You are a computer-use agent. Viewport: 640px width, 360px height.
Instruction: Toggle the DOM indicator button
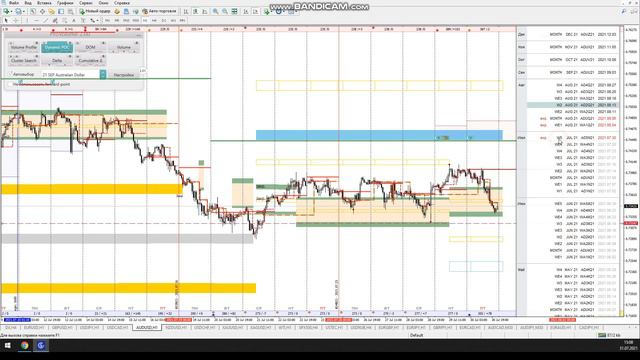click(90, 47)
